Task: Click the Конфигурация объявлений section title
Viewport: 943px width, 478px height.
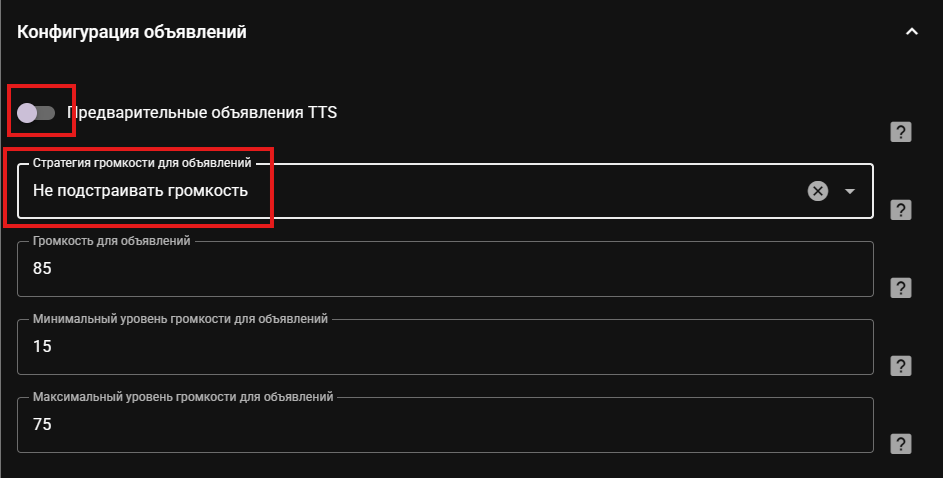Action: click(132, 32)
